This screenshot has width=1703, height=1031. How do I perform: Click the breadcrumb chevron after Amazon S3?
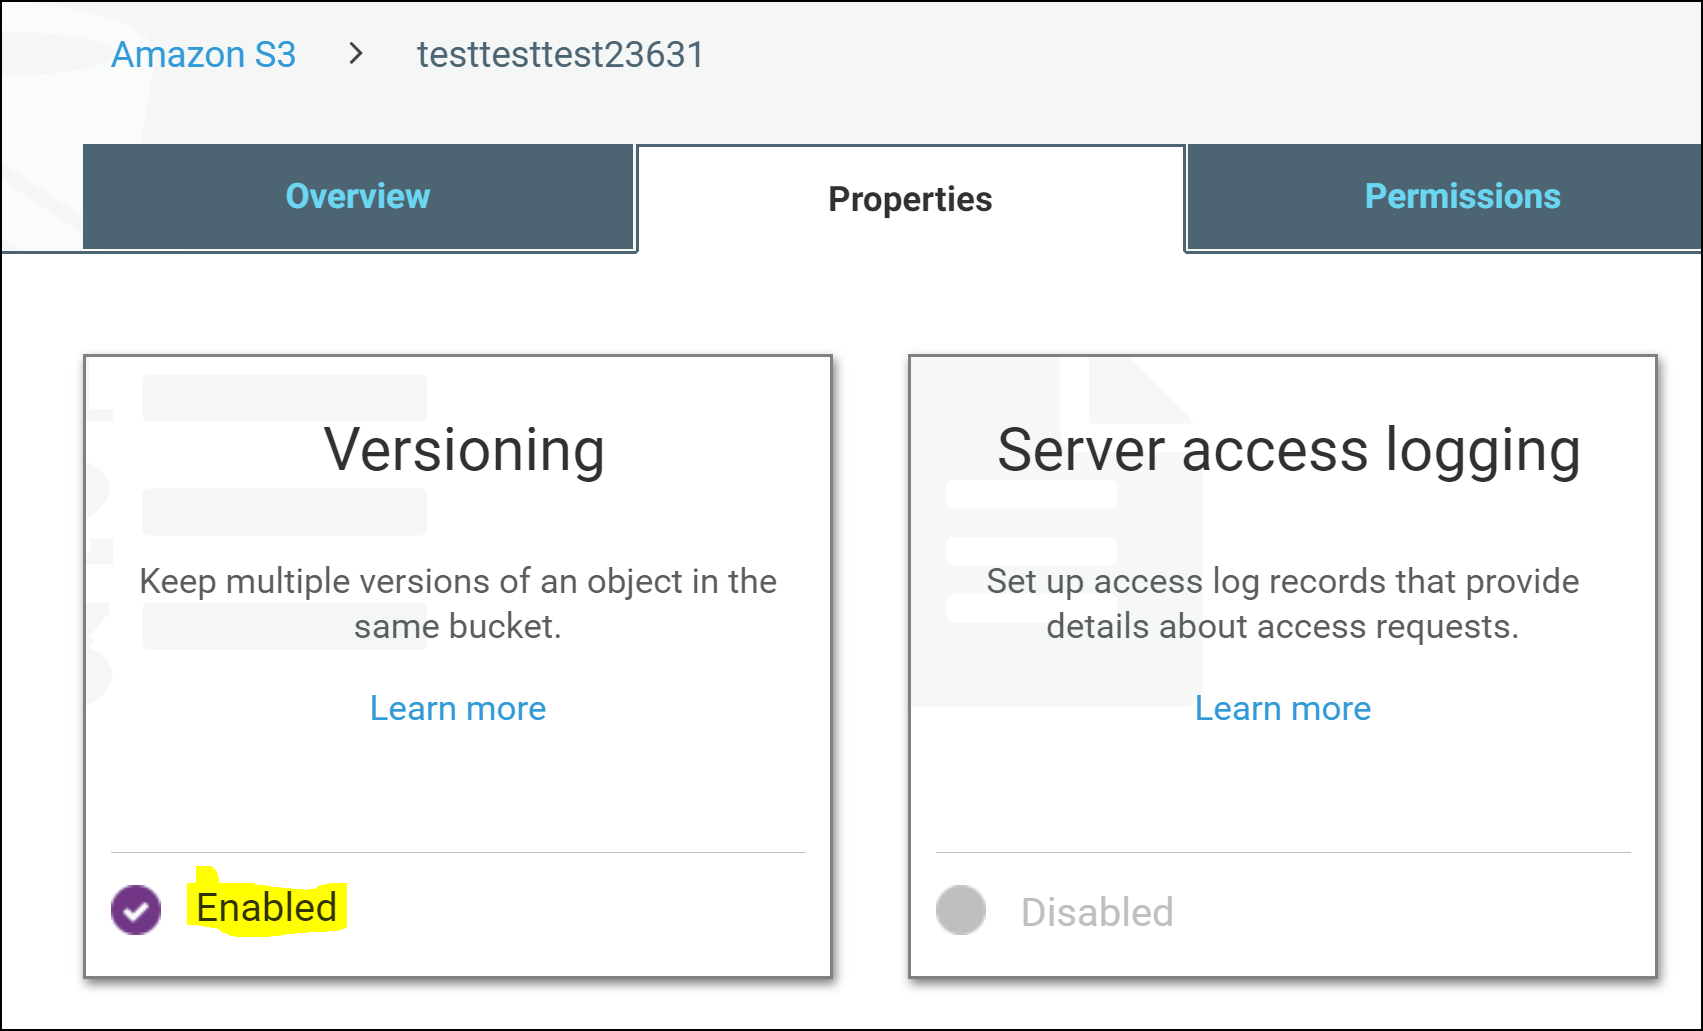point(355,58)
